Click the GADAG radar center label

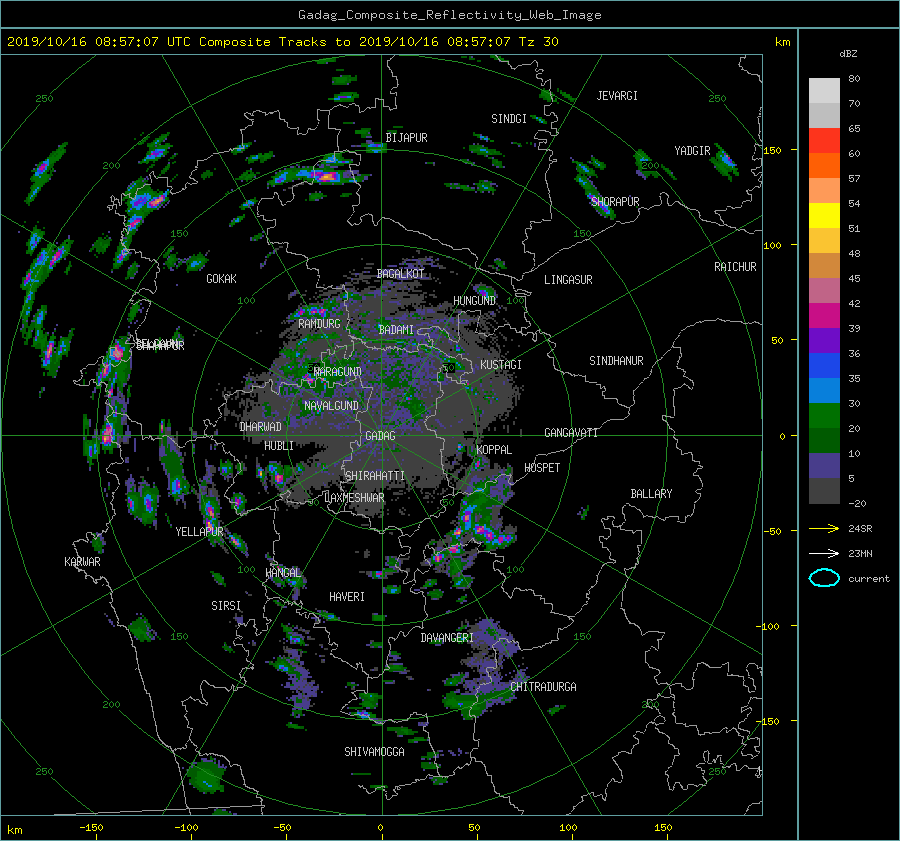(x=380, y=436)
